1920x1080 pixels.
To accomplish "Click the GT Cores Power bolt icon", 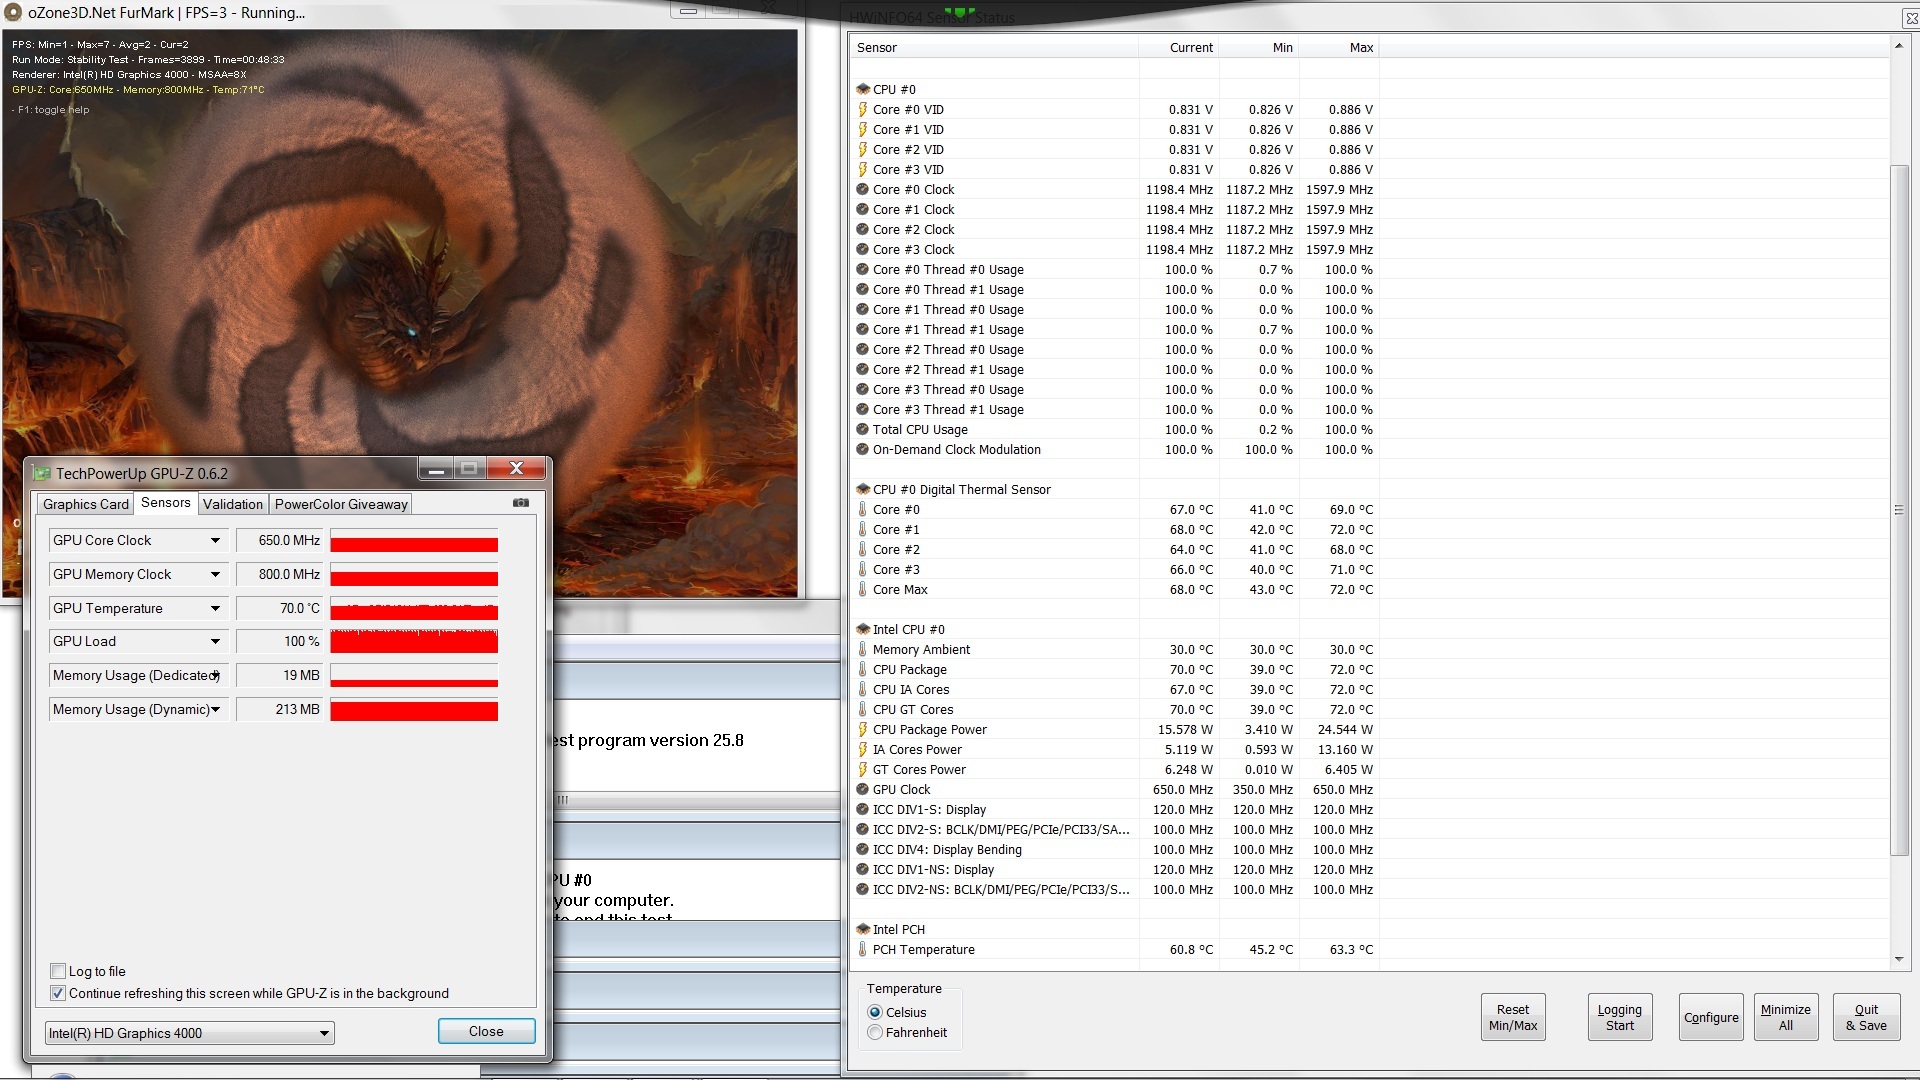I will point(863,769).
